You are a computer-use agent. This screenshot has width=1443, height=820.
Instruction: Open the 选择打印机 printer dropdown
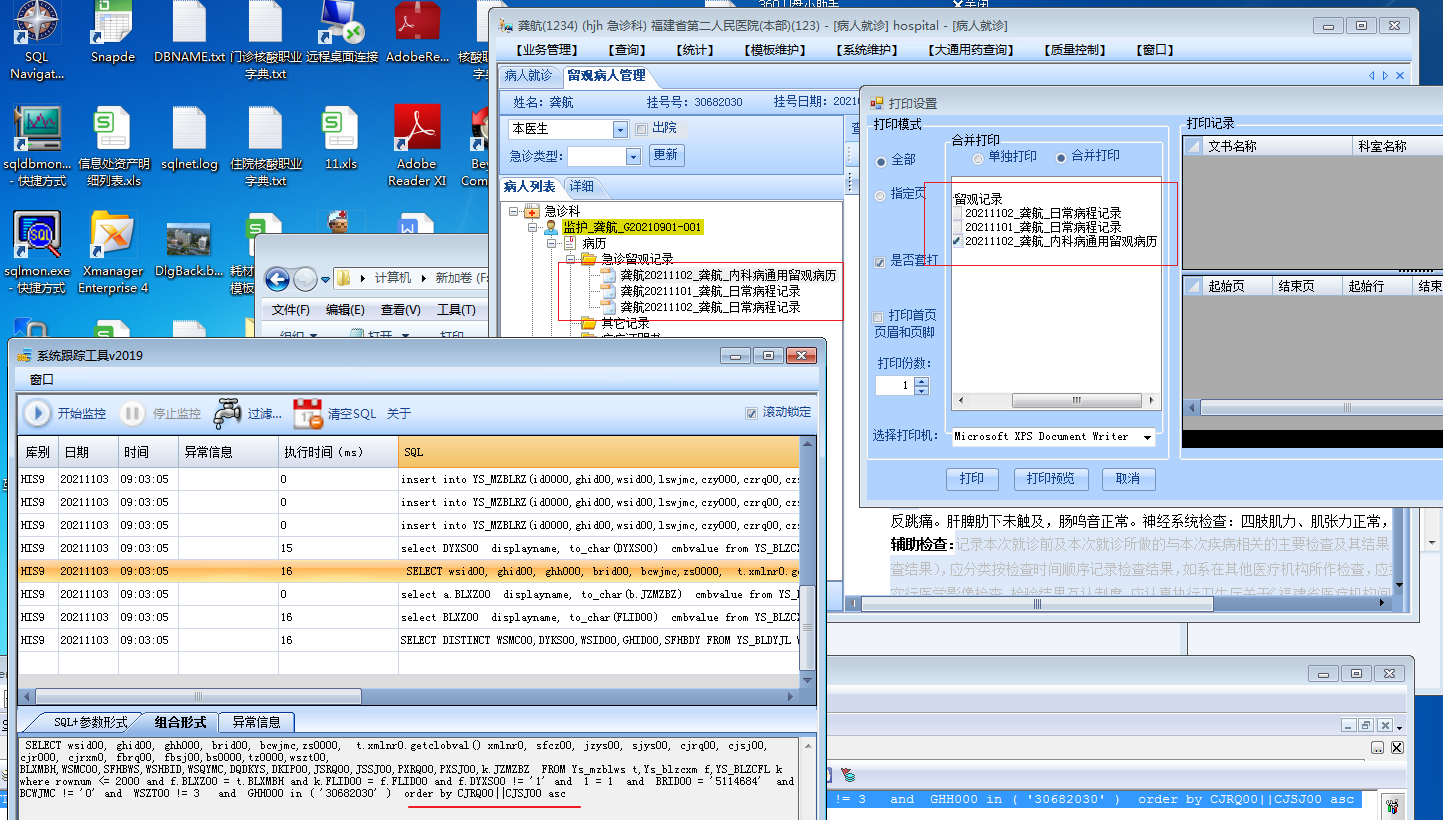tap(1148, 437)
